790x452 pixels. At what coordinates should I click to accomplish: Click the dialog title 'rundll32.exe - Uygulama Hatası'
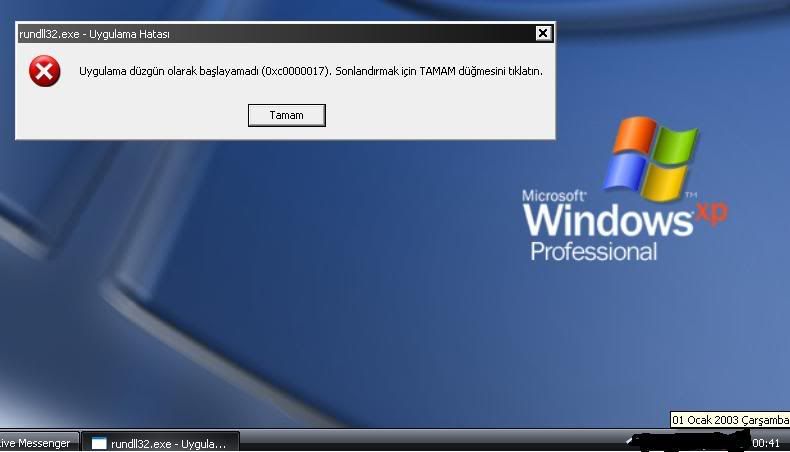(94, 34)
